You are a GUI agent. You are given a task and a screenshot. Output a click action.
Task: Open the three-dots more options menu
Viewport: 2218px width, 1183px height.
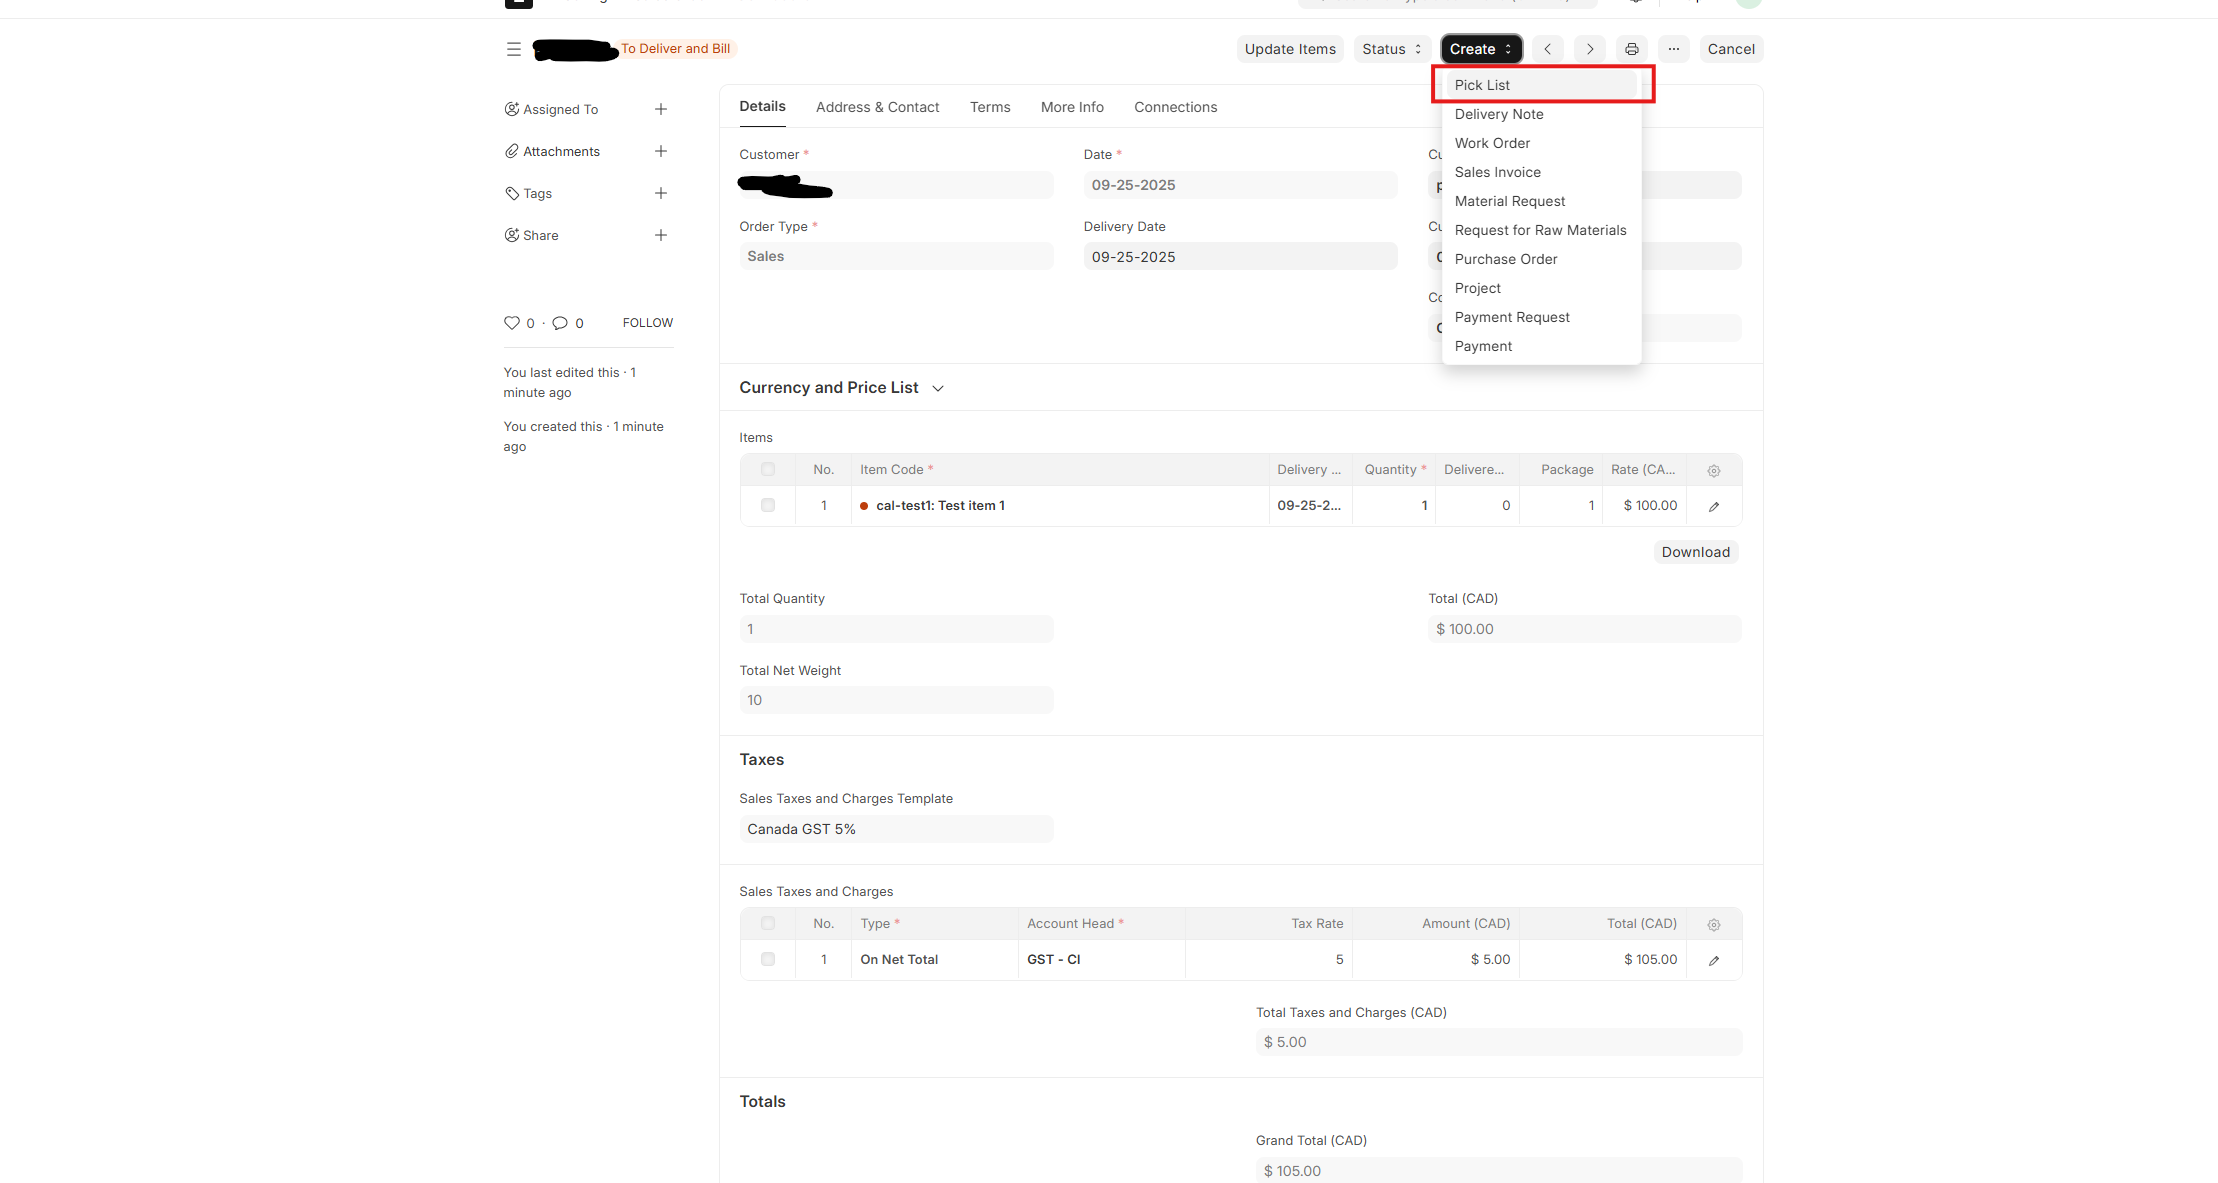click(x=1673, y=49)
